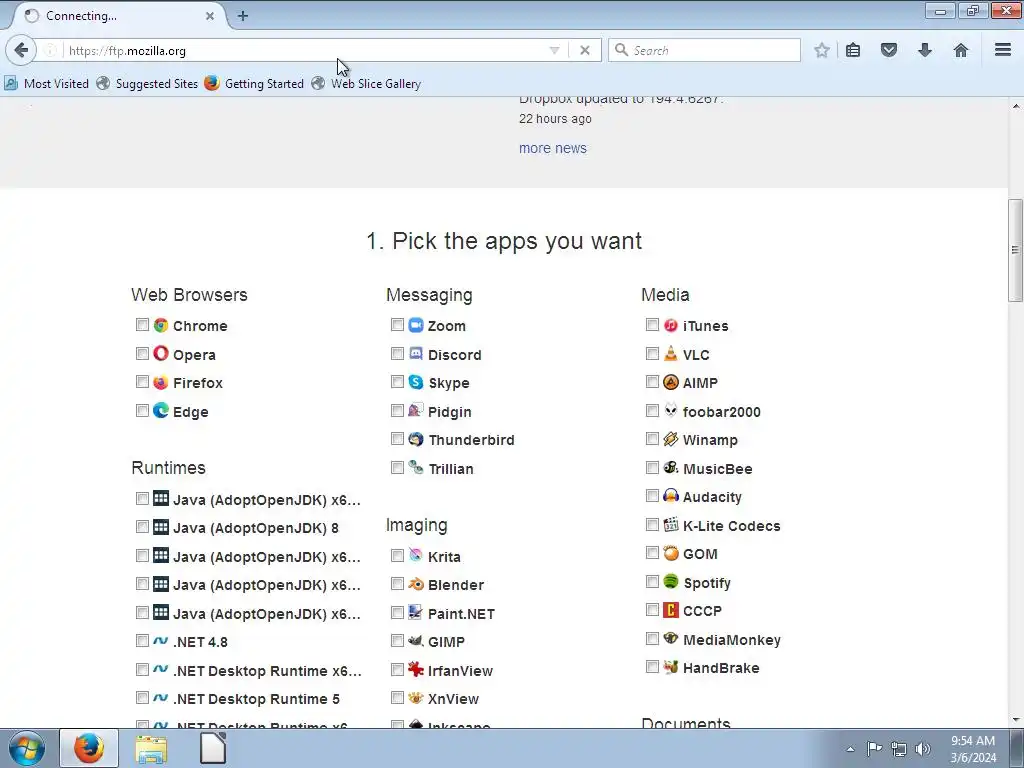Image resolution: width=1024 pixels, height=768 pixels.
Task: Check the Opera checkbox
Action: [x=142, y=353]
